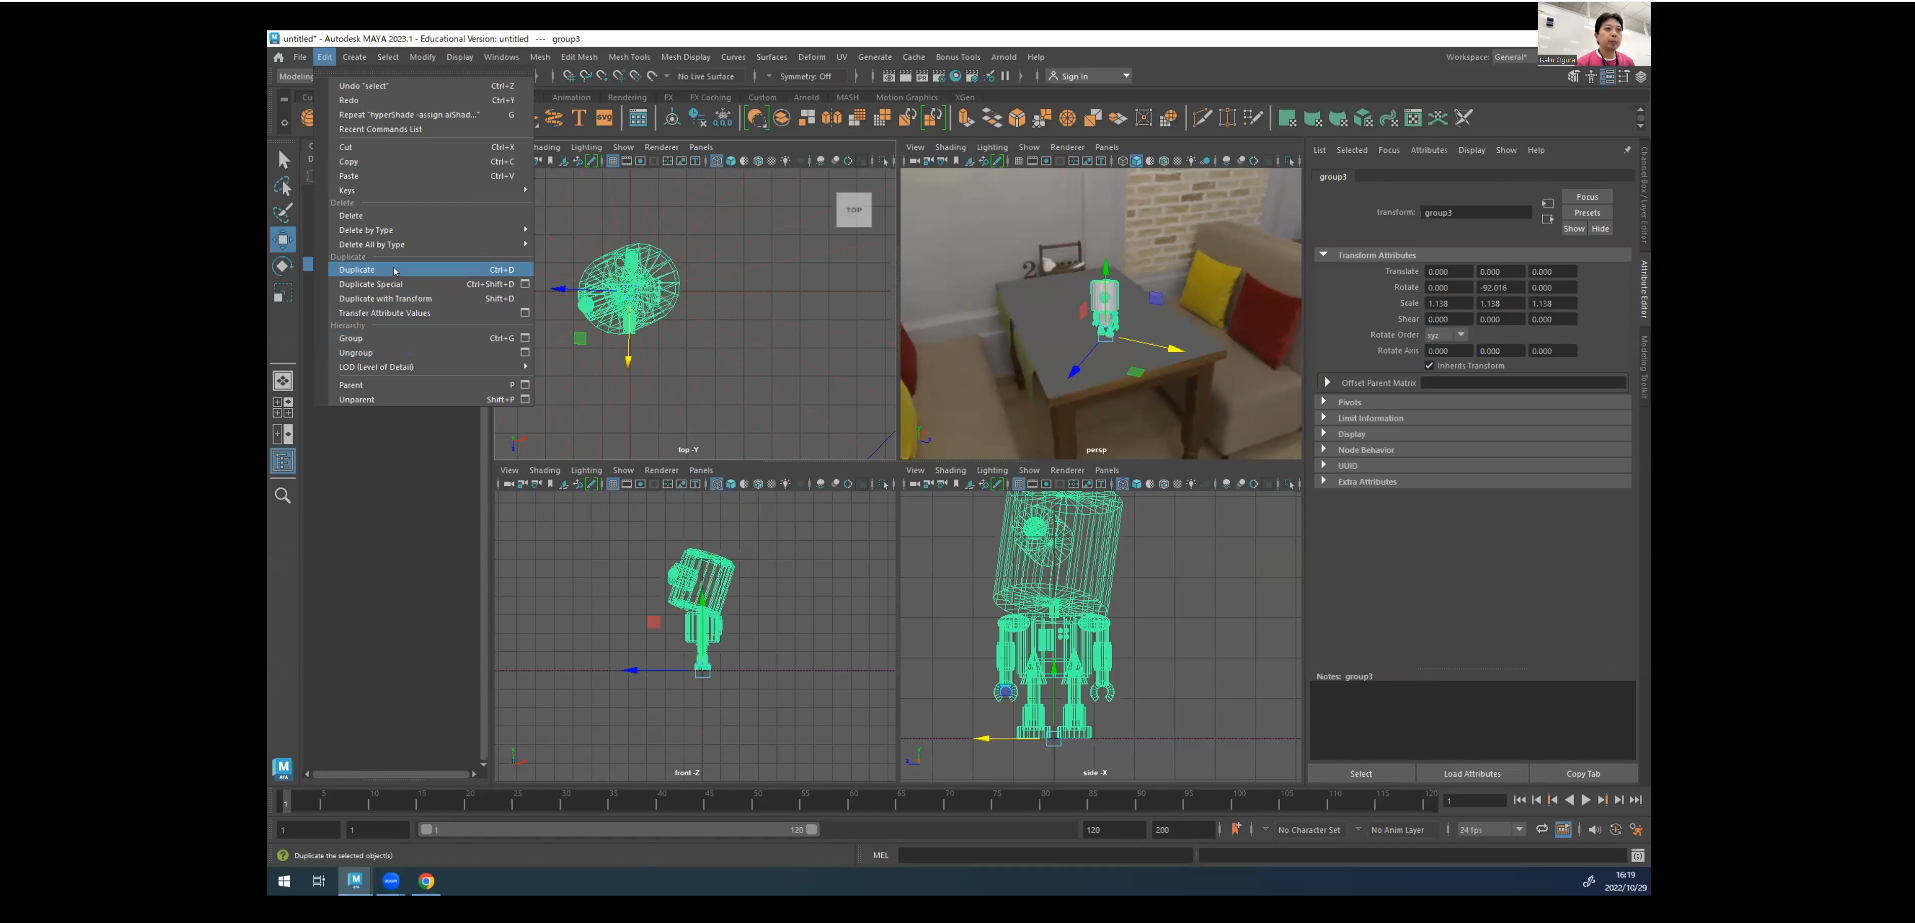Uncheck the Inherits Transform checkbox
The width and height of the screenshot is (1915, 923).
pos(1430,366)
